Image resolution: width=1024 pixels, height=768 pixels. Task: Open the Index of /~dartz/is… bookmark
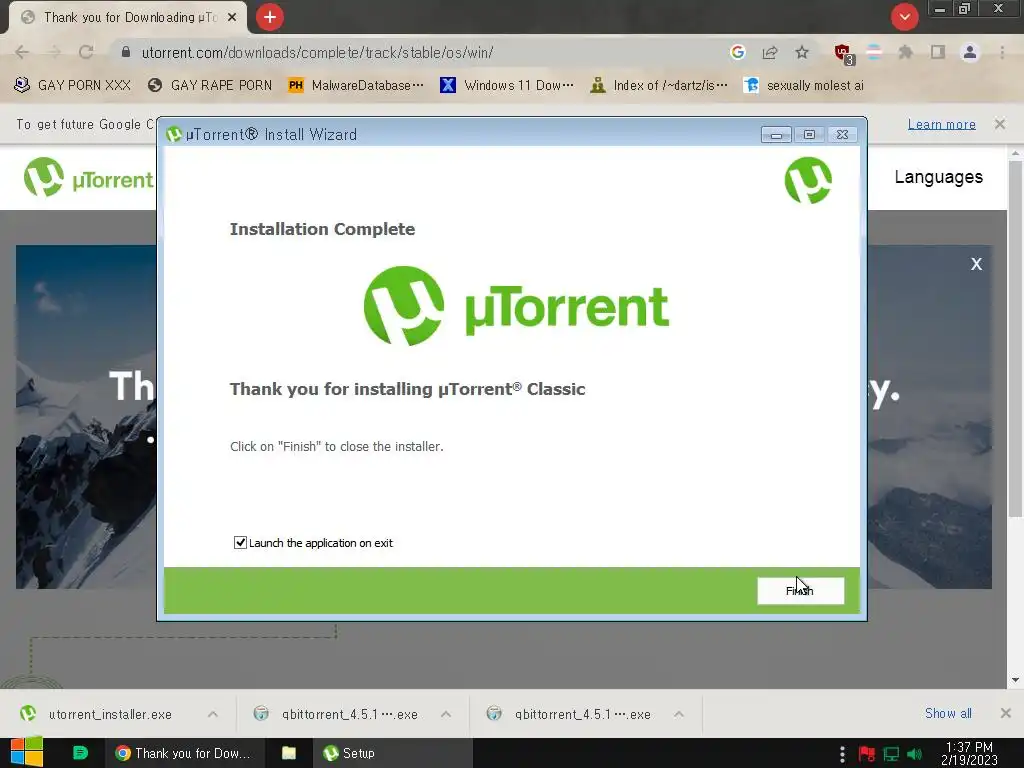[659, 86]
